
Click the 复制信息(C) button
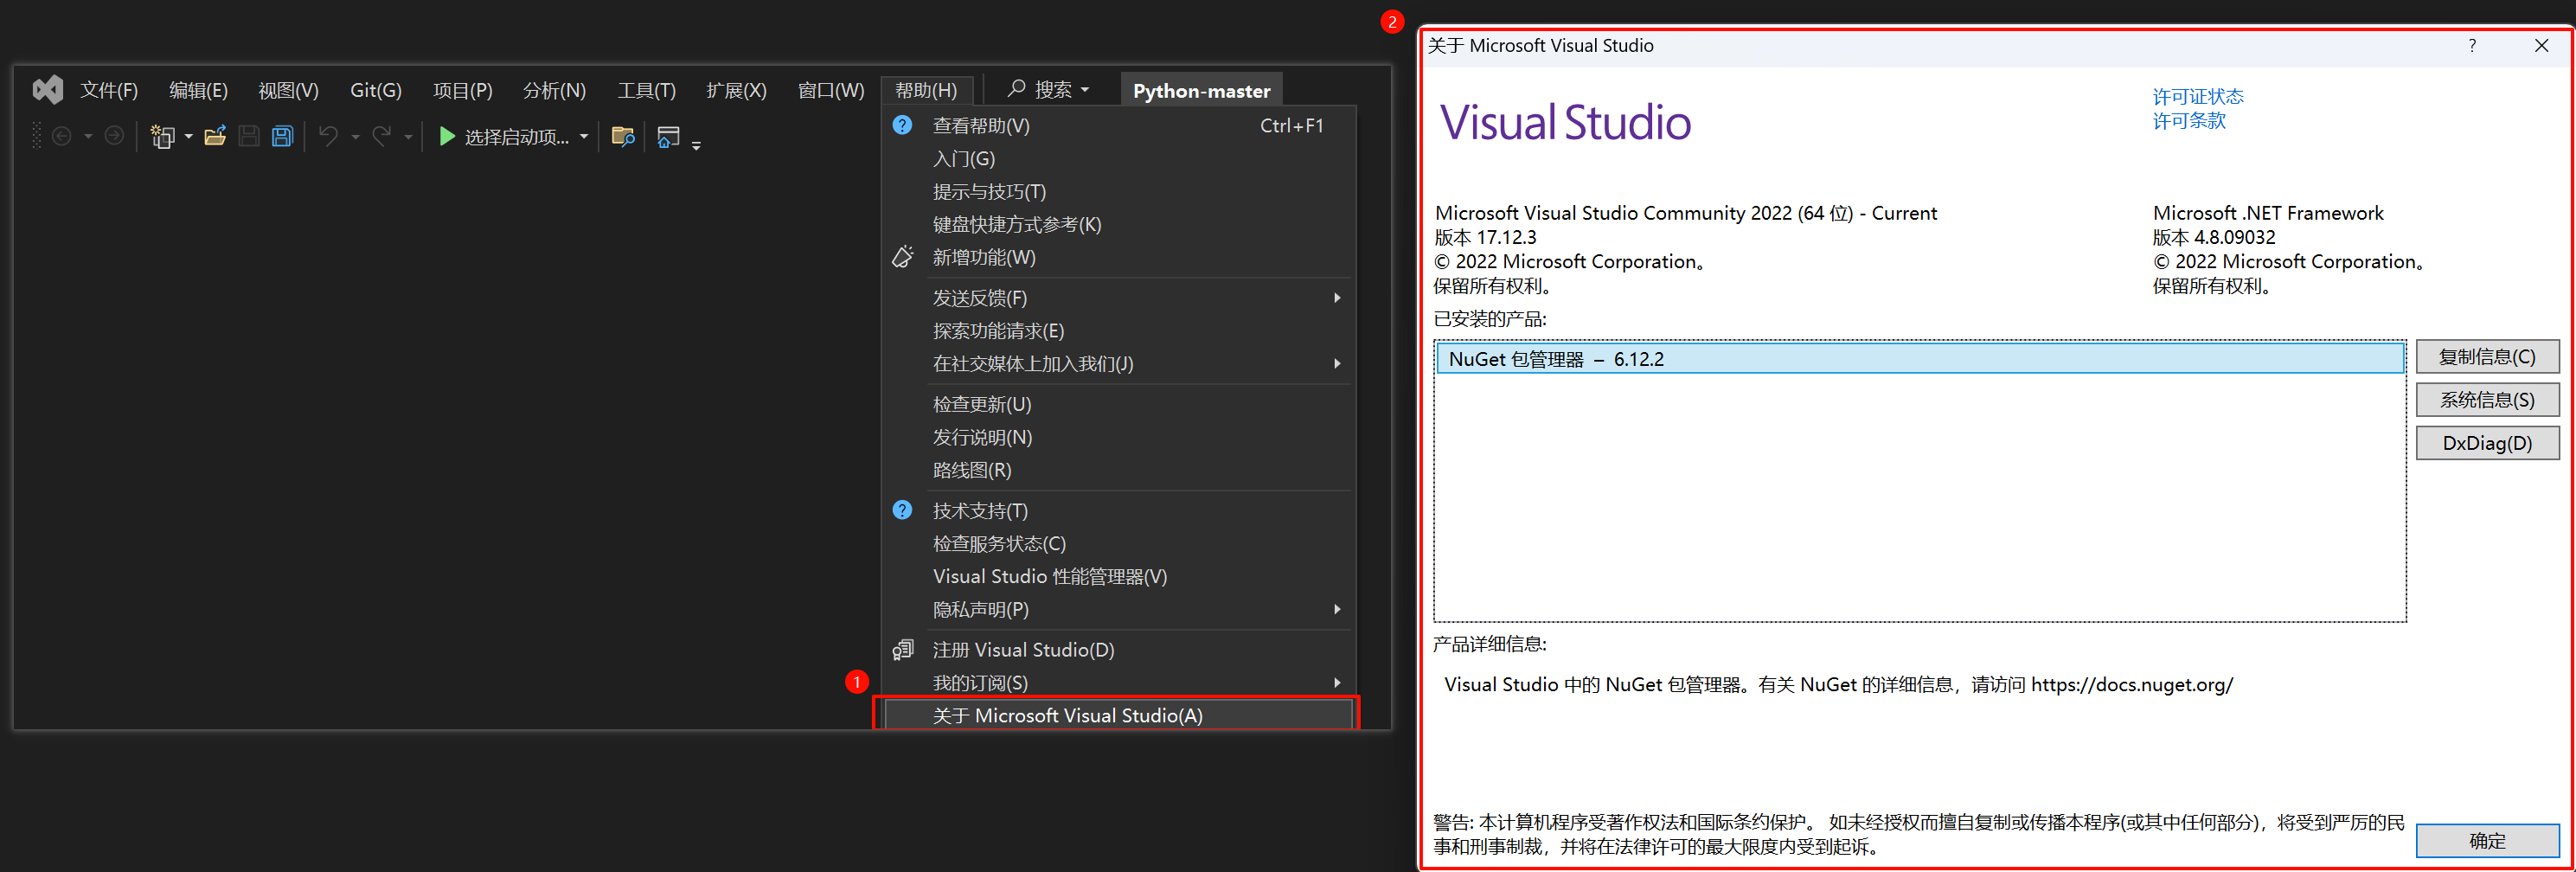pyautogui.click(x=2486, y=357)
